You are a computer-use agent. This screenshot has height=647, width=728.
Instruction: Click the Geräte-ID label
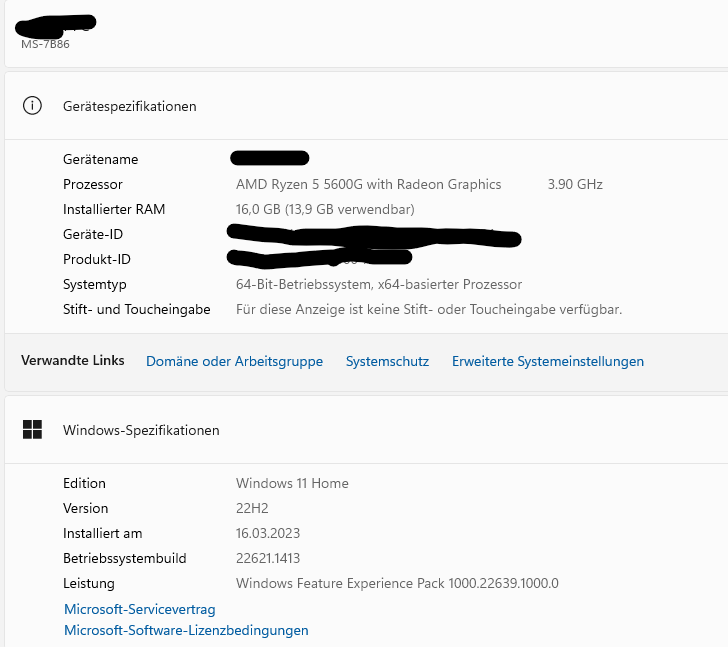[x=93, y=234]
